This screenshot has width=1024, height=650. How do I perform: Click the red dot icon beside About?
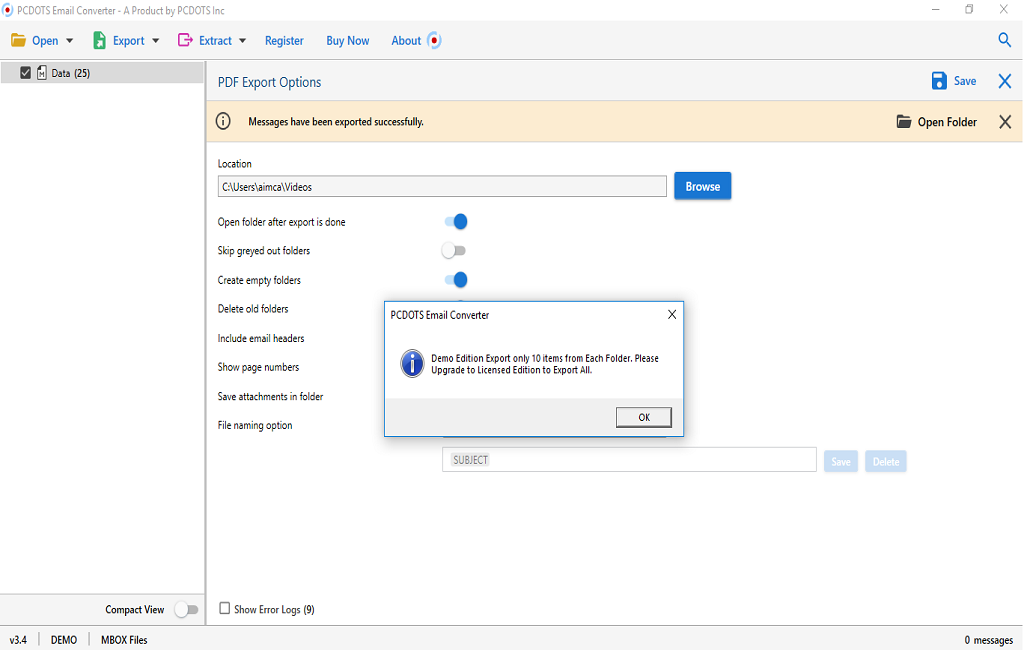(434, 41)
